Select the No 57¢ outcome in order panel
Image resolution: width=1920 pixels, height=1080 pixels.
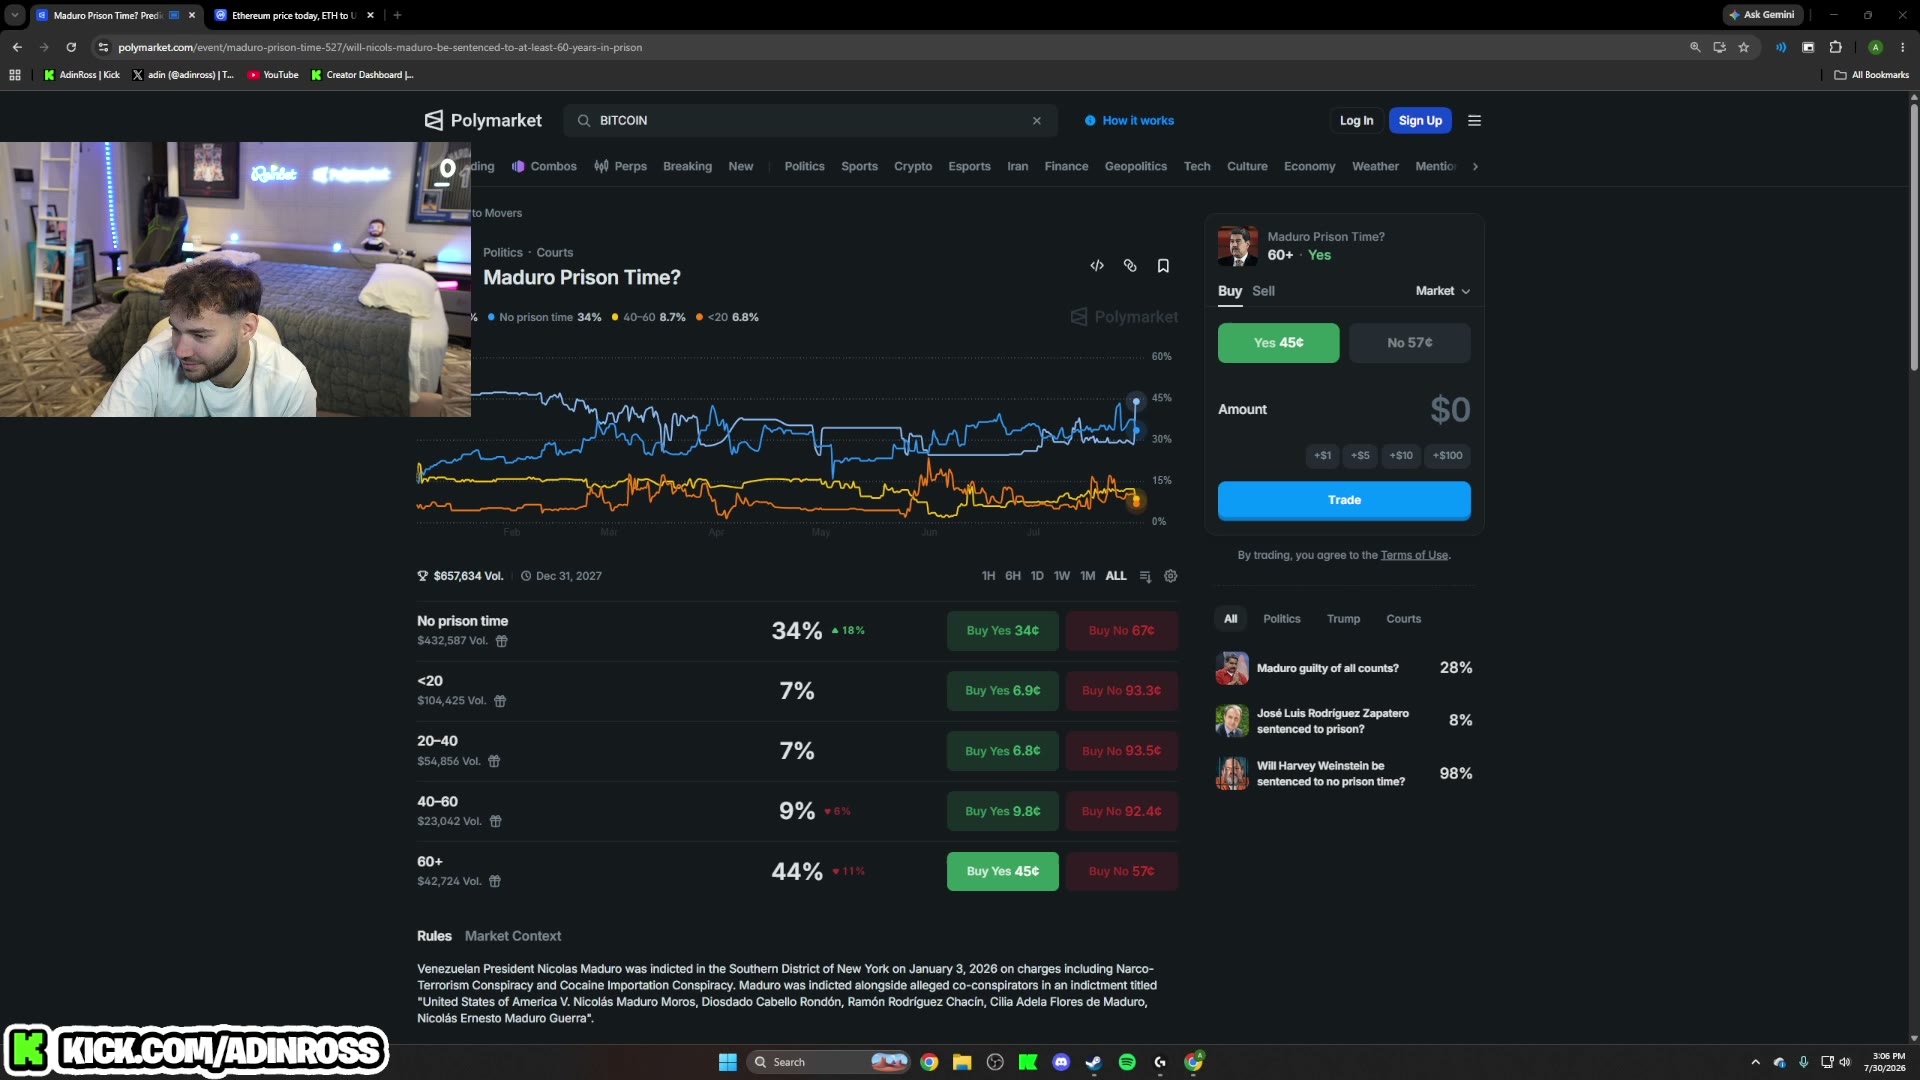[1410, 343]
